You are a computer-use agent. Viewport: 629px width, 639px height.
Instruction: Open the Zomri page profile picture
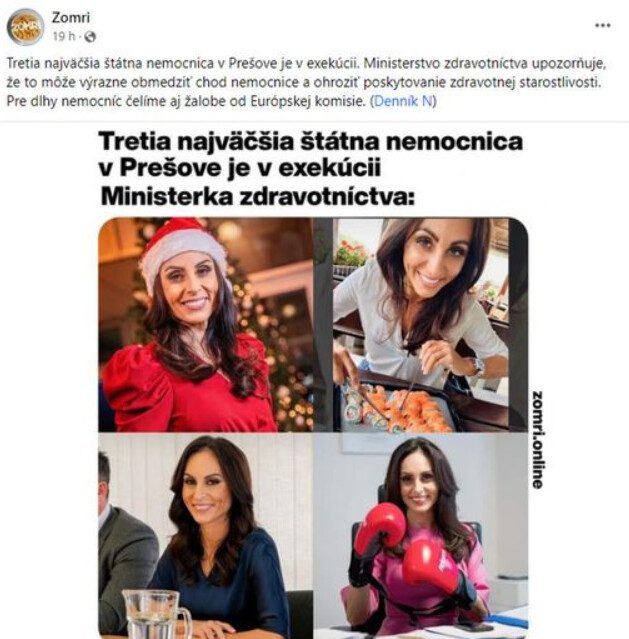(25, 27)
